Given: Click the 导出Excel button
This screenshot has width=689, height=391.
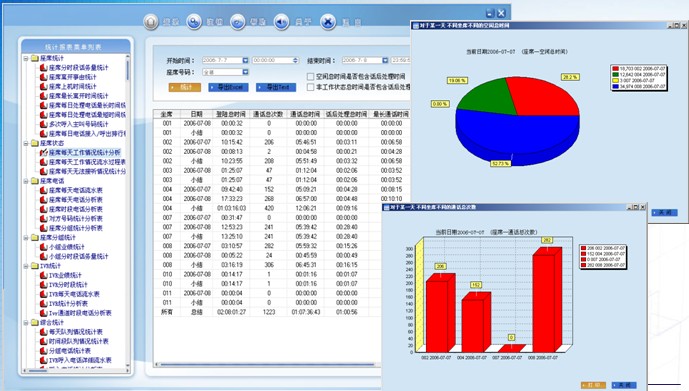Looking at the screenshot, I should tap(228, 87).
